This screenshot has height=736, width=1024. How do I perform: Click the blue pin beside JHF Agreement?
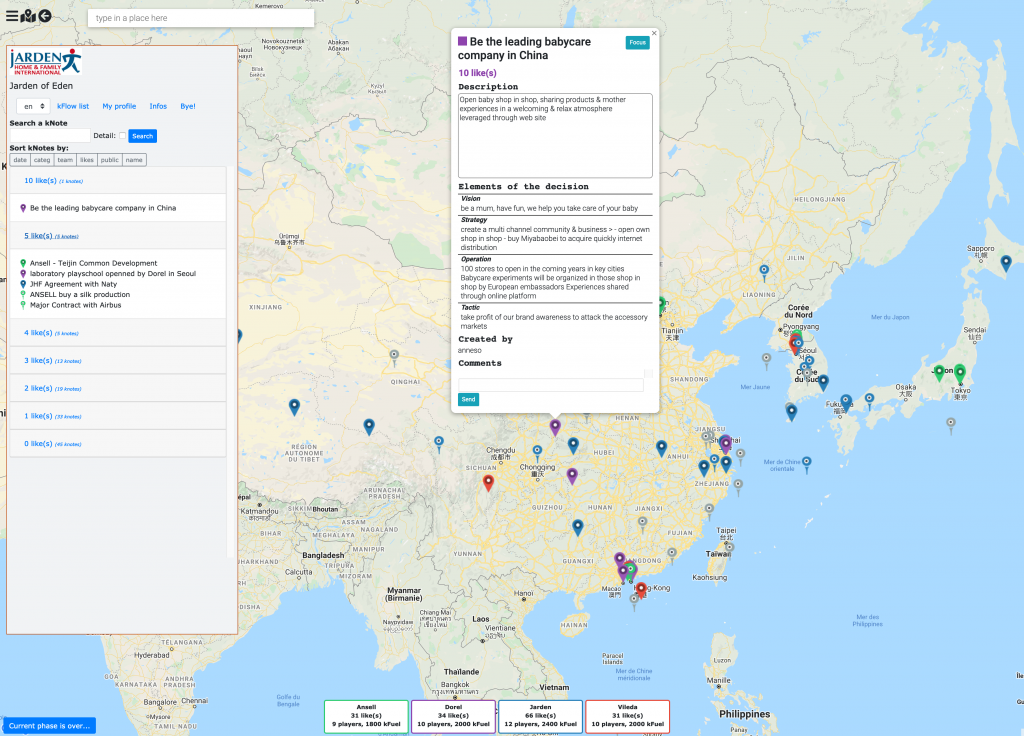[23, 284]
